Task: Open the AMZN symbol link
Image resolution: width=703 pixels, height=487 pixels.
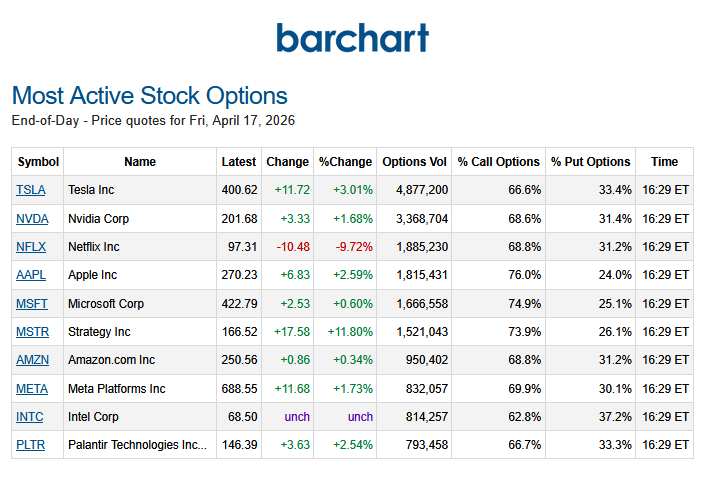Action: 32,360
